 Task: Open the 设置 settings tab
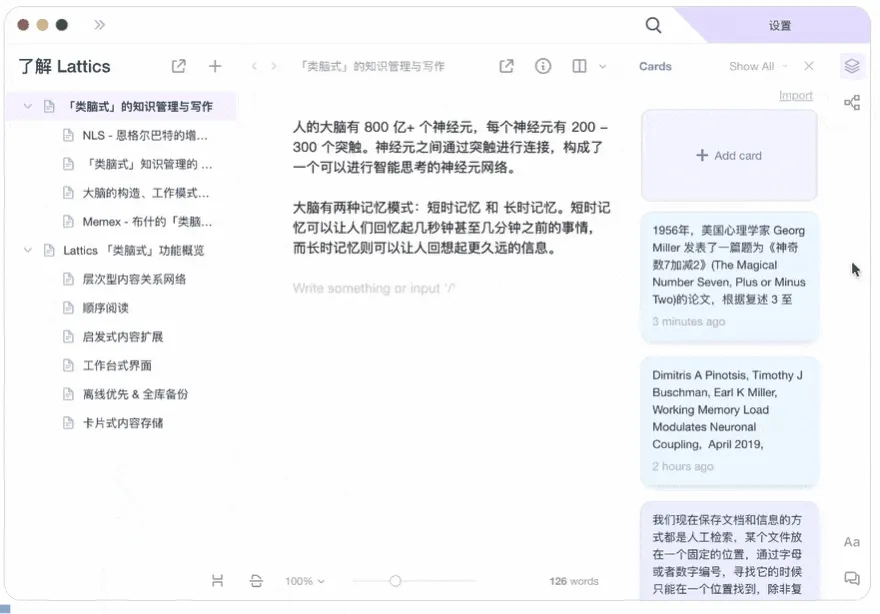[780, 25]
